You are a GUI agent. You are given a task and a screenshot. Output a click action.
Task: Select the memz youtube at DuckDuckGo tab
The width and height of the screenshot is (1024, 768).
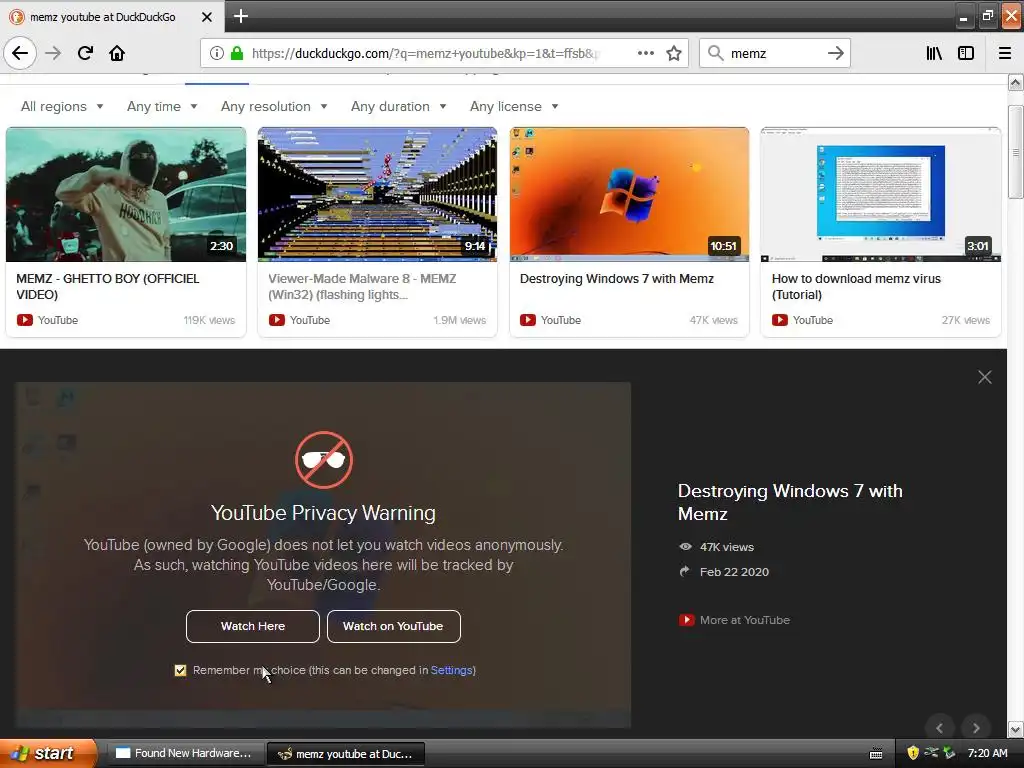point(112,17)
